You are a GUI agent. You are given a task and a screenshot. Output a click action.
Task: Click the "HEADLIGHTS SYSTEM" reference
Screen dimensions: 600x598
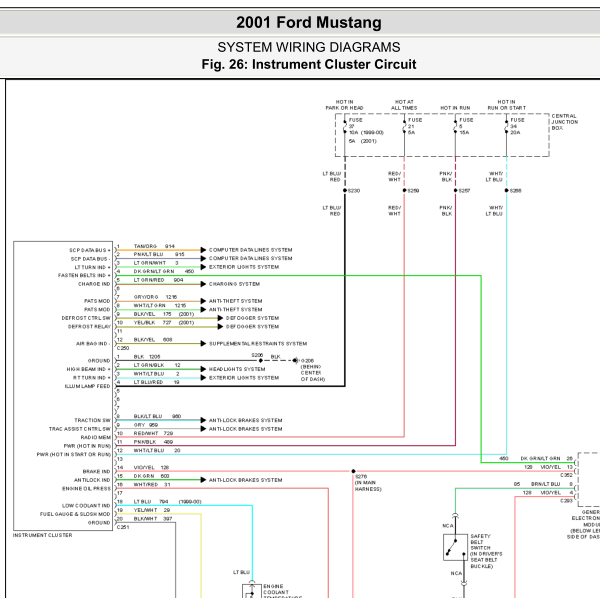tap(237, 370)
